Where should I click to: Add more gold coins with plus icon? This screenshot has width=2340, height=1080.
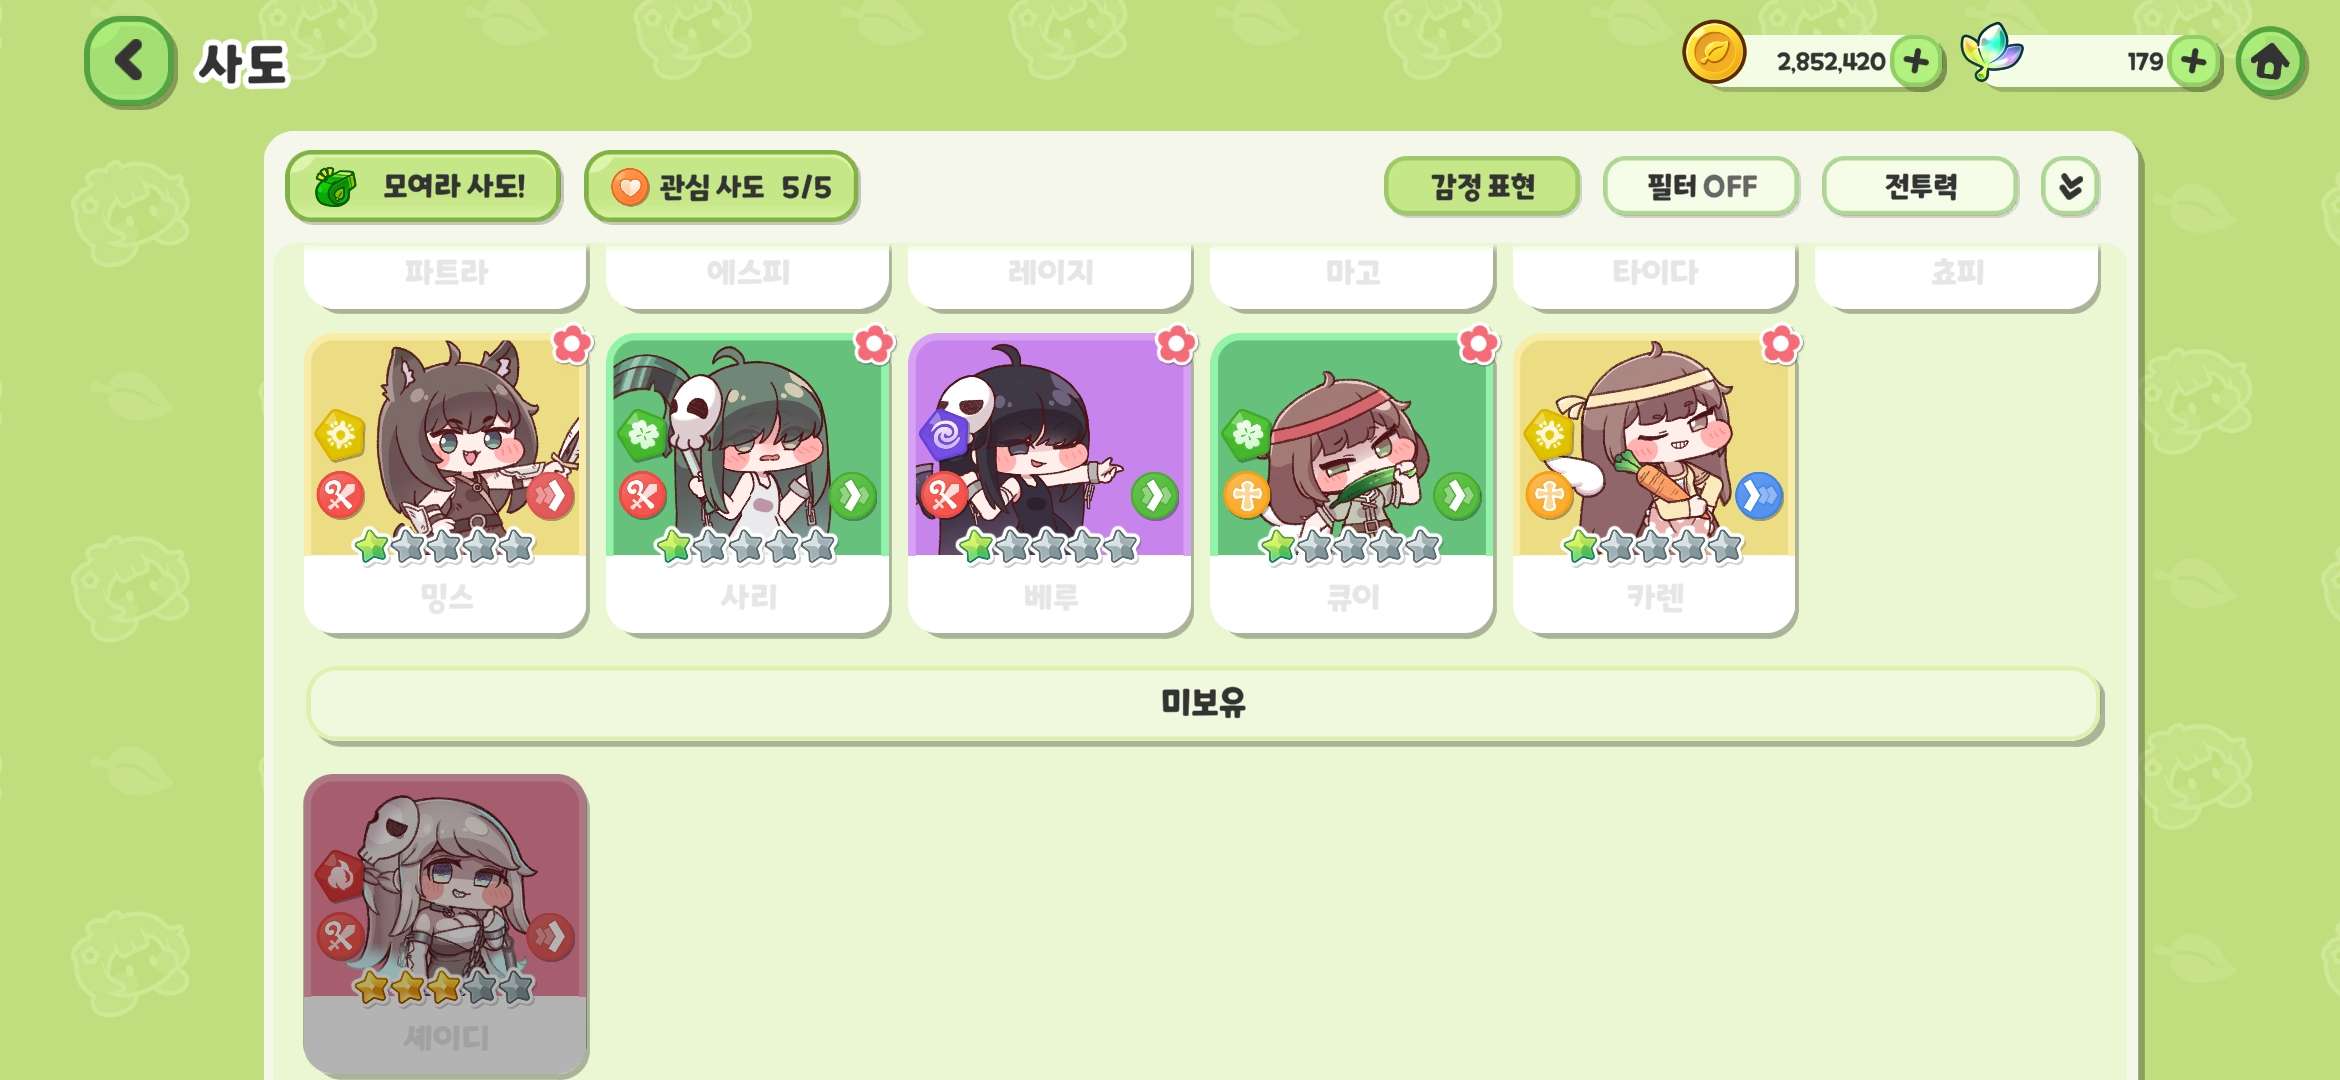pyautogui.click(x=1916, y=62)
